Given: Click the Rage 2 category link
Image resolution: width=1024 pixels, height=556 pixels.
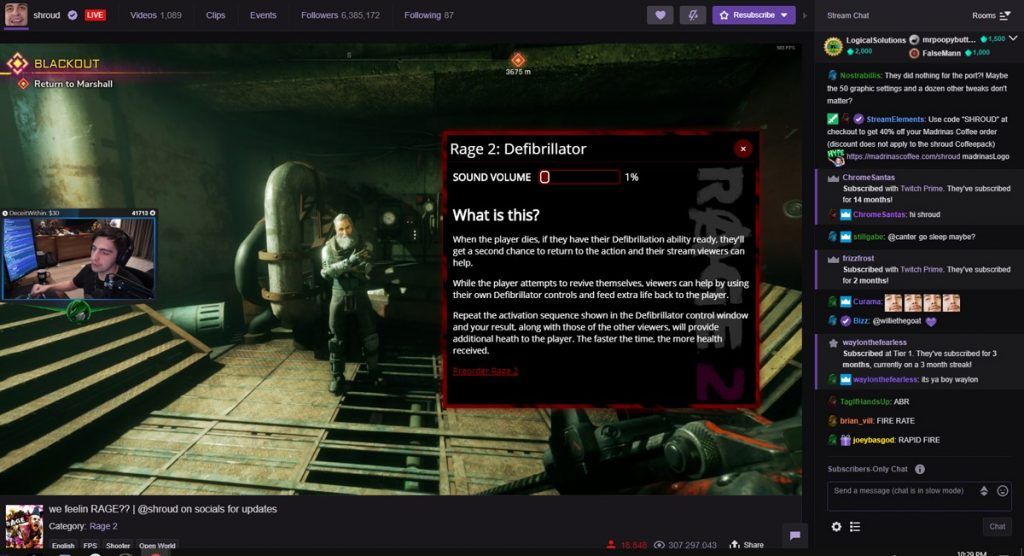Looking at the screenshot, I should (x=103, y=526).
